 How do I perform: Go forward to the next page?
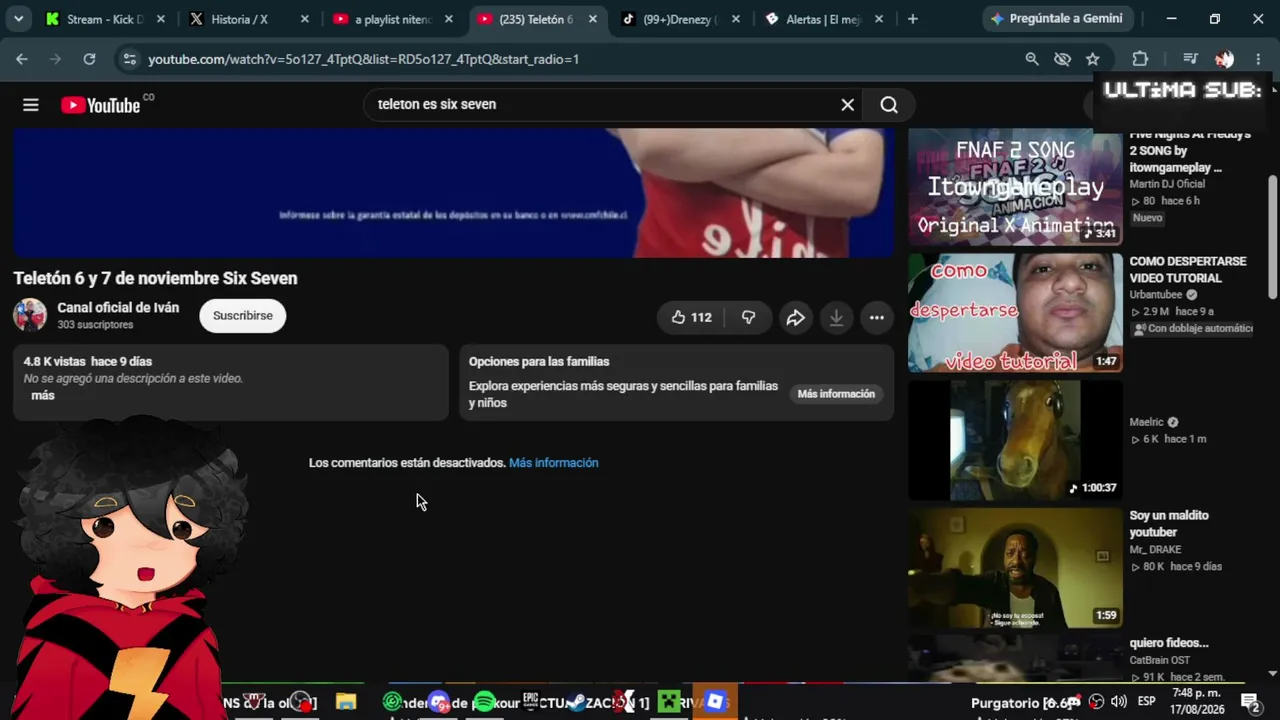point(55,59)
